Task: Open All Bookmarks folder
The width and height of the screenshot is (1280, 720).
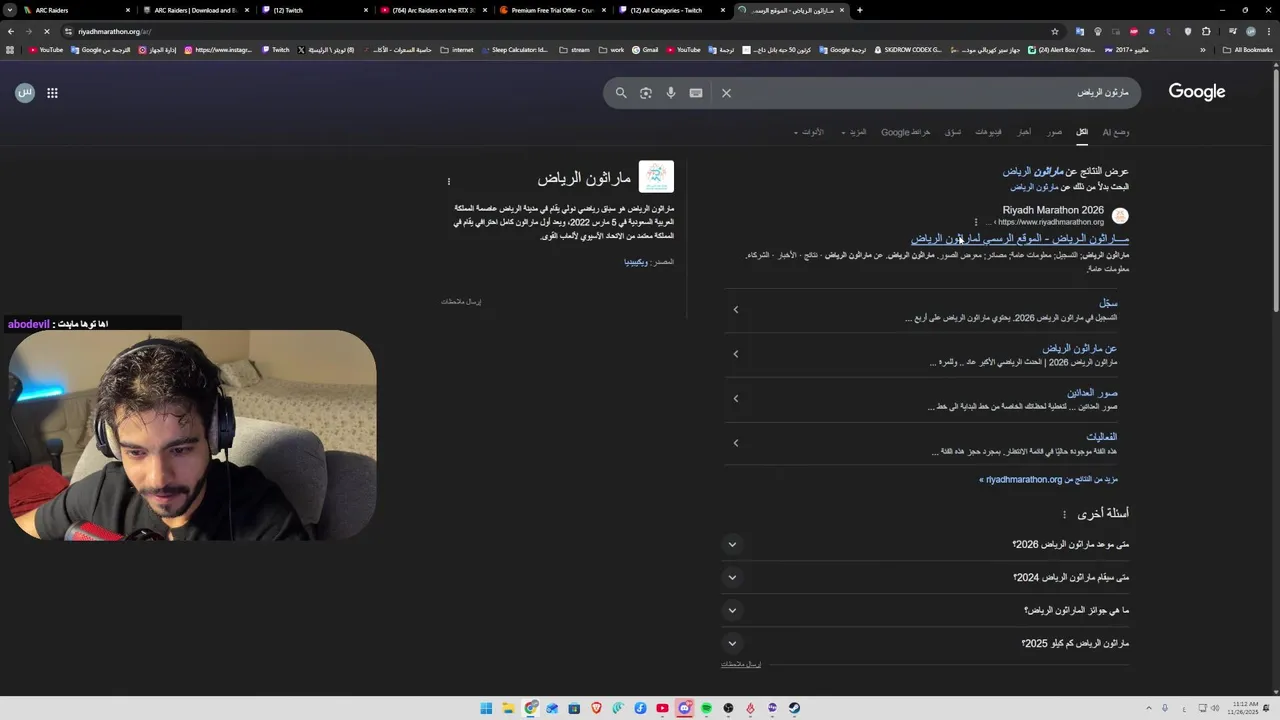Action: [x=1247, y=50]
